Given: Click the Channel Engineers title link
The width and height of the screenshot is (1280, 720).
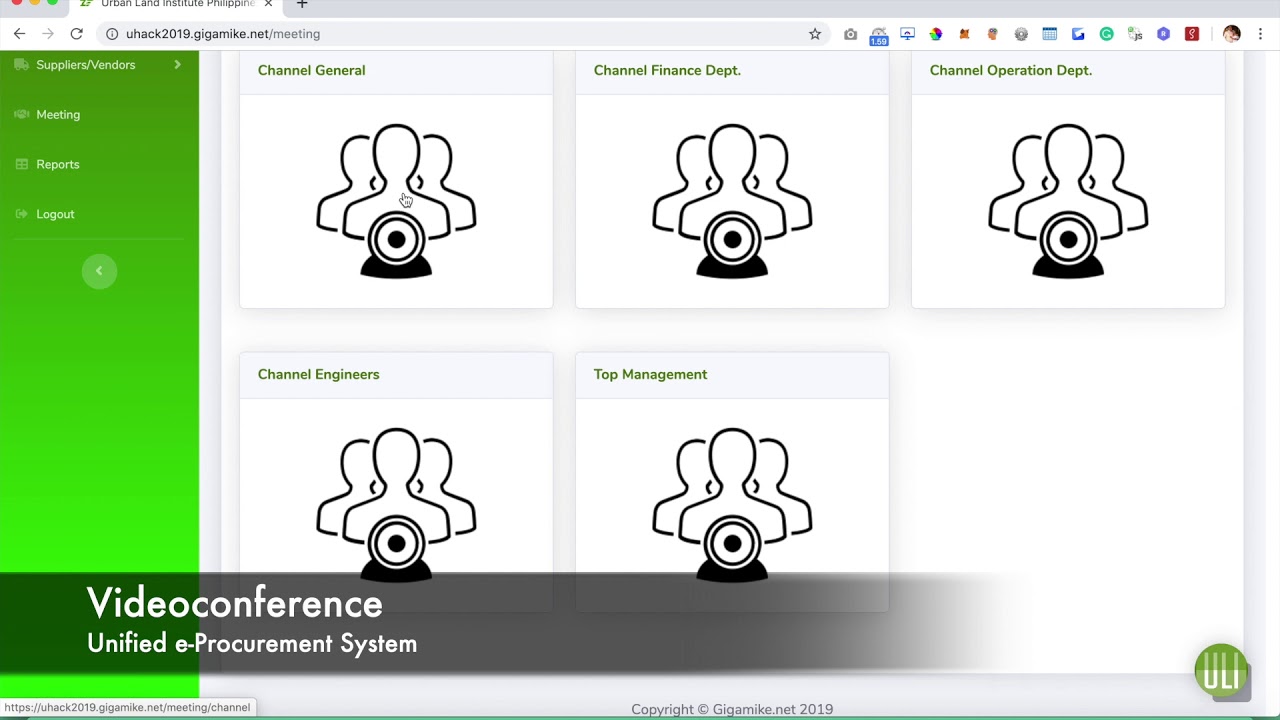Looking at the screenshot, I should coord(318,374).
